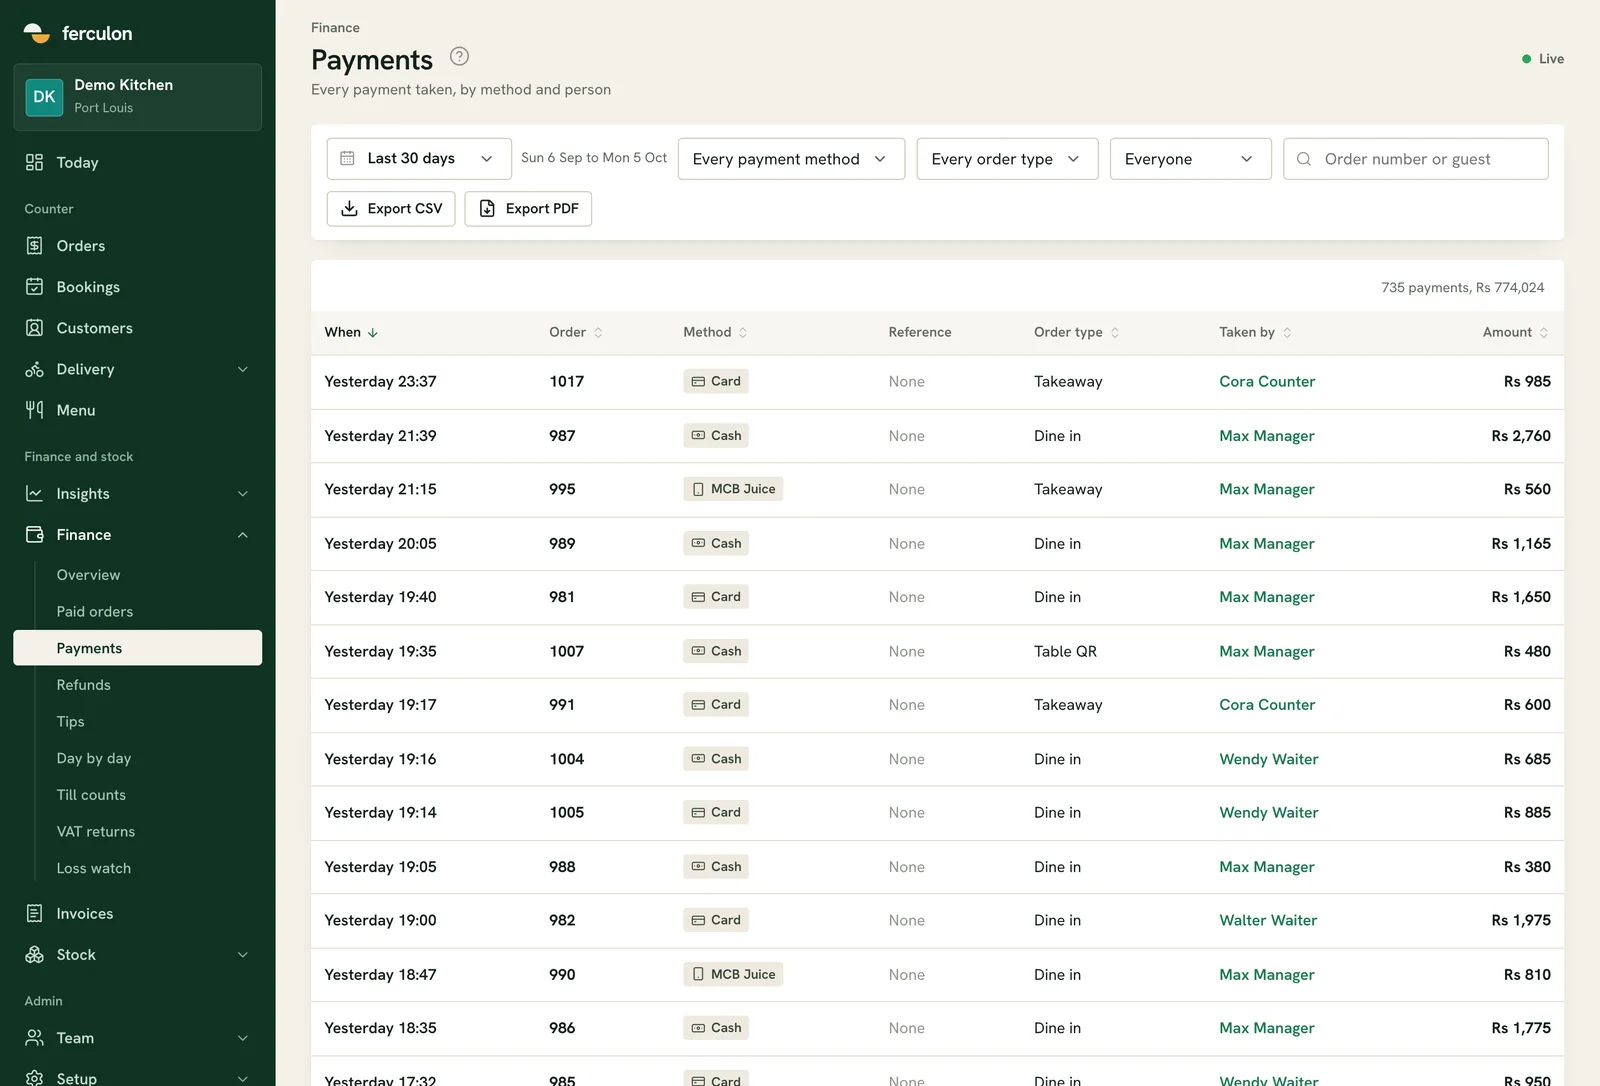
Task: Open Paid orders submenu item
Action: (x=94, y=611)
